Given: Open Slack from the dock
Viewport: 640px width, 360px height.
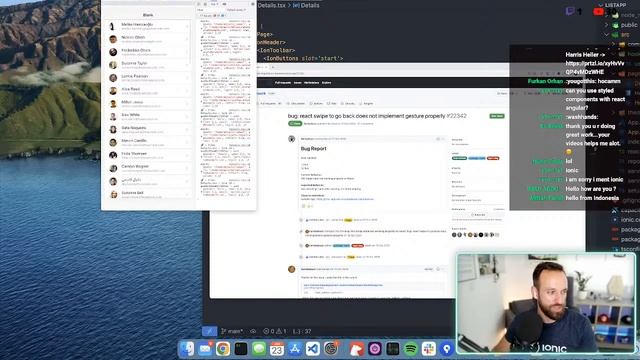Looking at the screenshot, I should pos(429,349).
